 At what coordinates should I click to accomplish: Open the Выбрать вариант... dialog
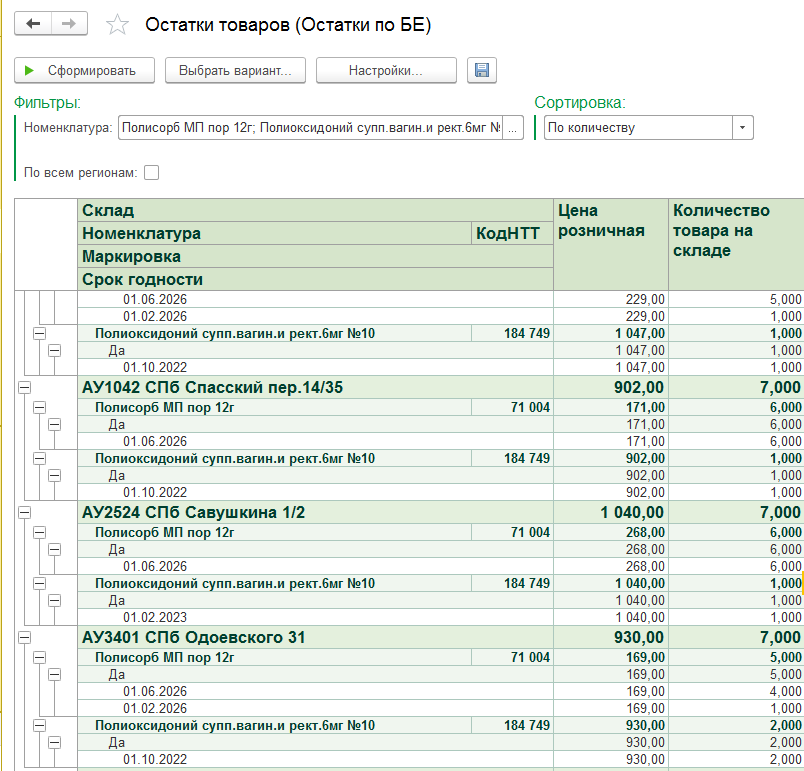click(x=235, y=70)
